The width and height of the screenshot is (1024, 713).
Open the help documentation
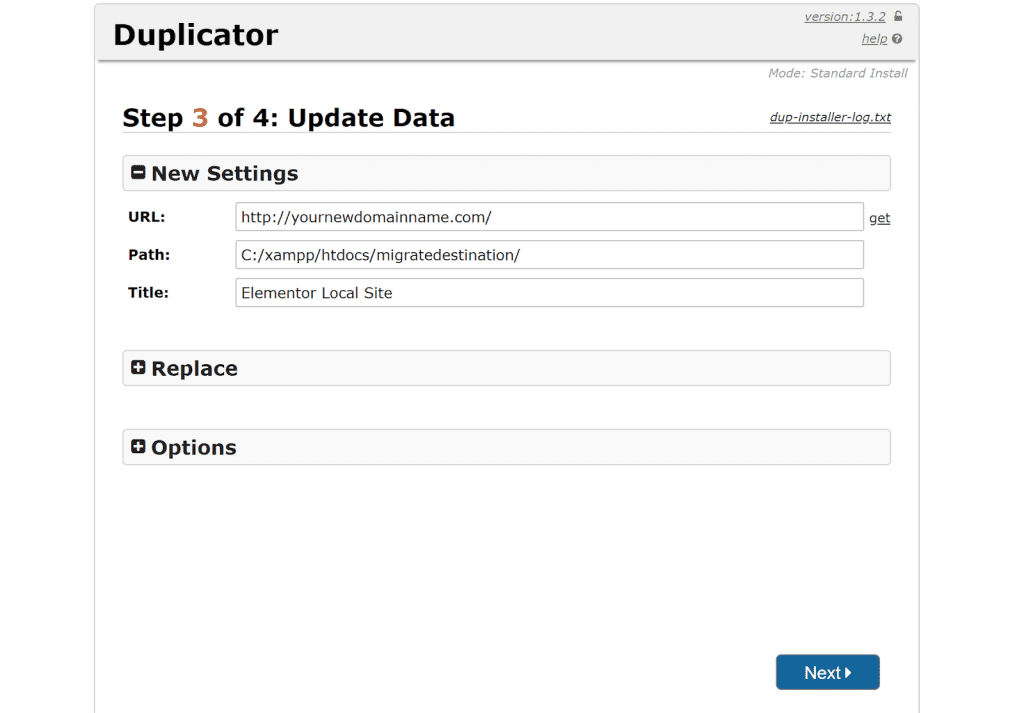[872, 38]
